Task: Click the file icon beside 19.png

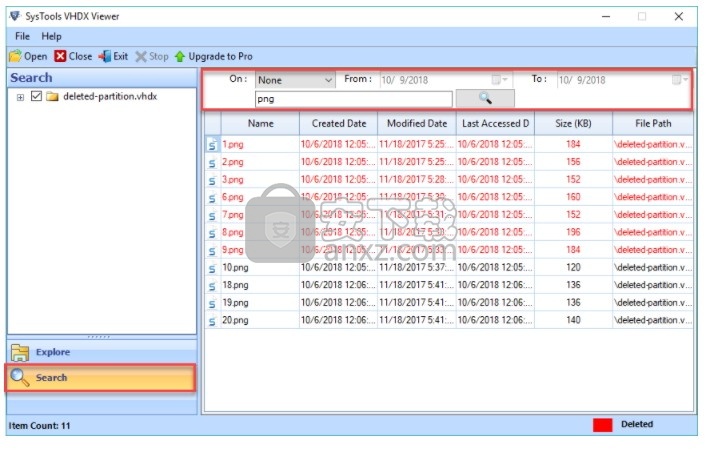Action: click(x=212, y=303)
